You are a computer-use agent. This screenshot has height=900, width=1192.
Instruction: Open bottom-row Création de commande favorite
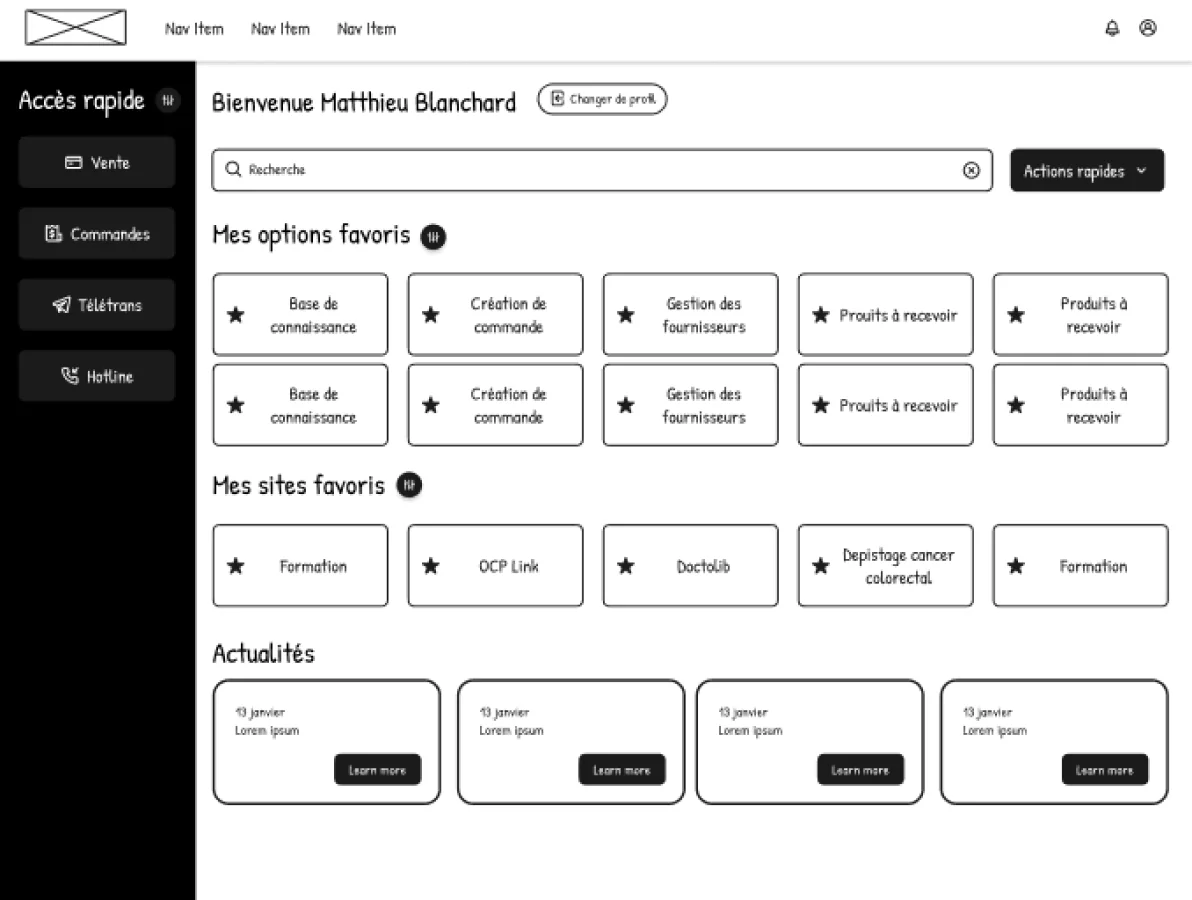click(x=496, y=405)
